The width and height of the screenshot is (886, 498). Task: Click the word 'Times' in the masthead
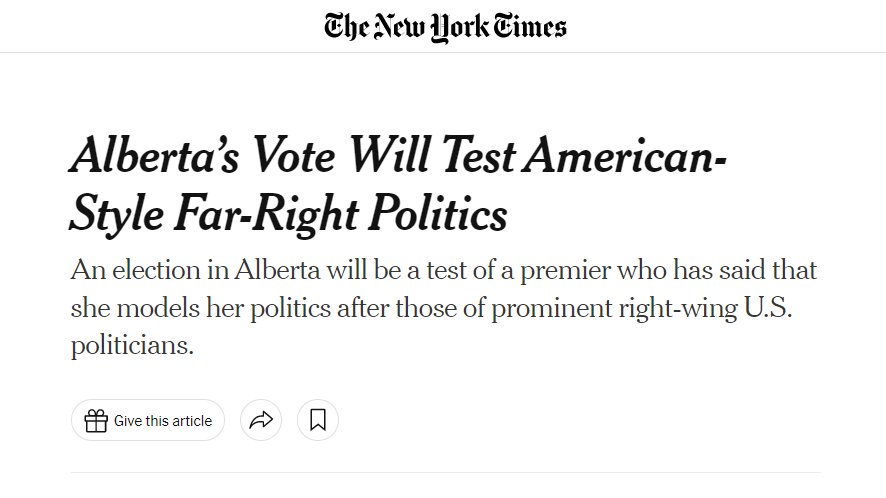point(530,26)
